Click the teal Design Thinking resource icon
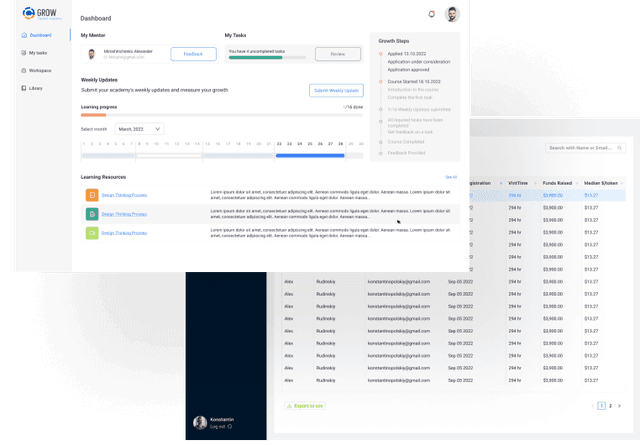 pos(92,214)
